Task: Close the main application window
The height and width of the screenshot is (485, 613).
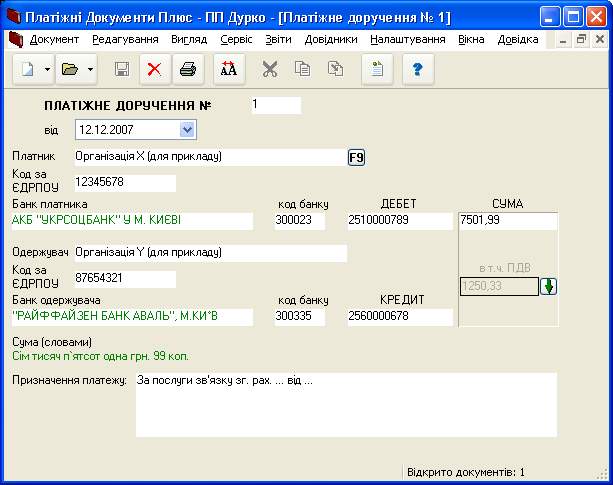Action: point(596,17)
